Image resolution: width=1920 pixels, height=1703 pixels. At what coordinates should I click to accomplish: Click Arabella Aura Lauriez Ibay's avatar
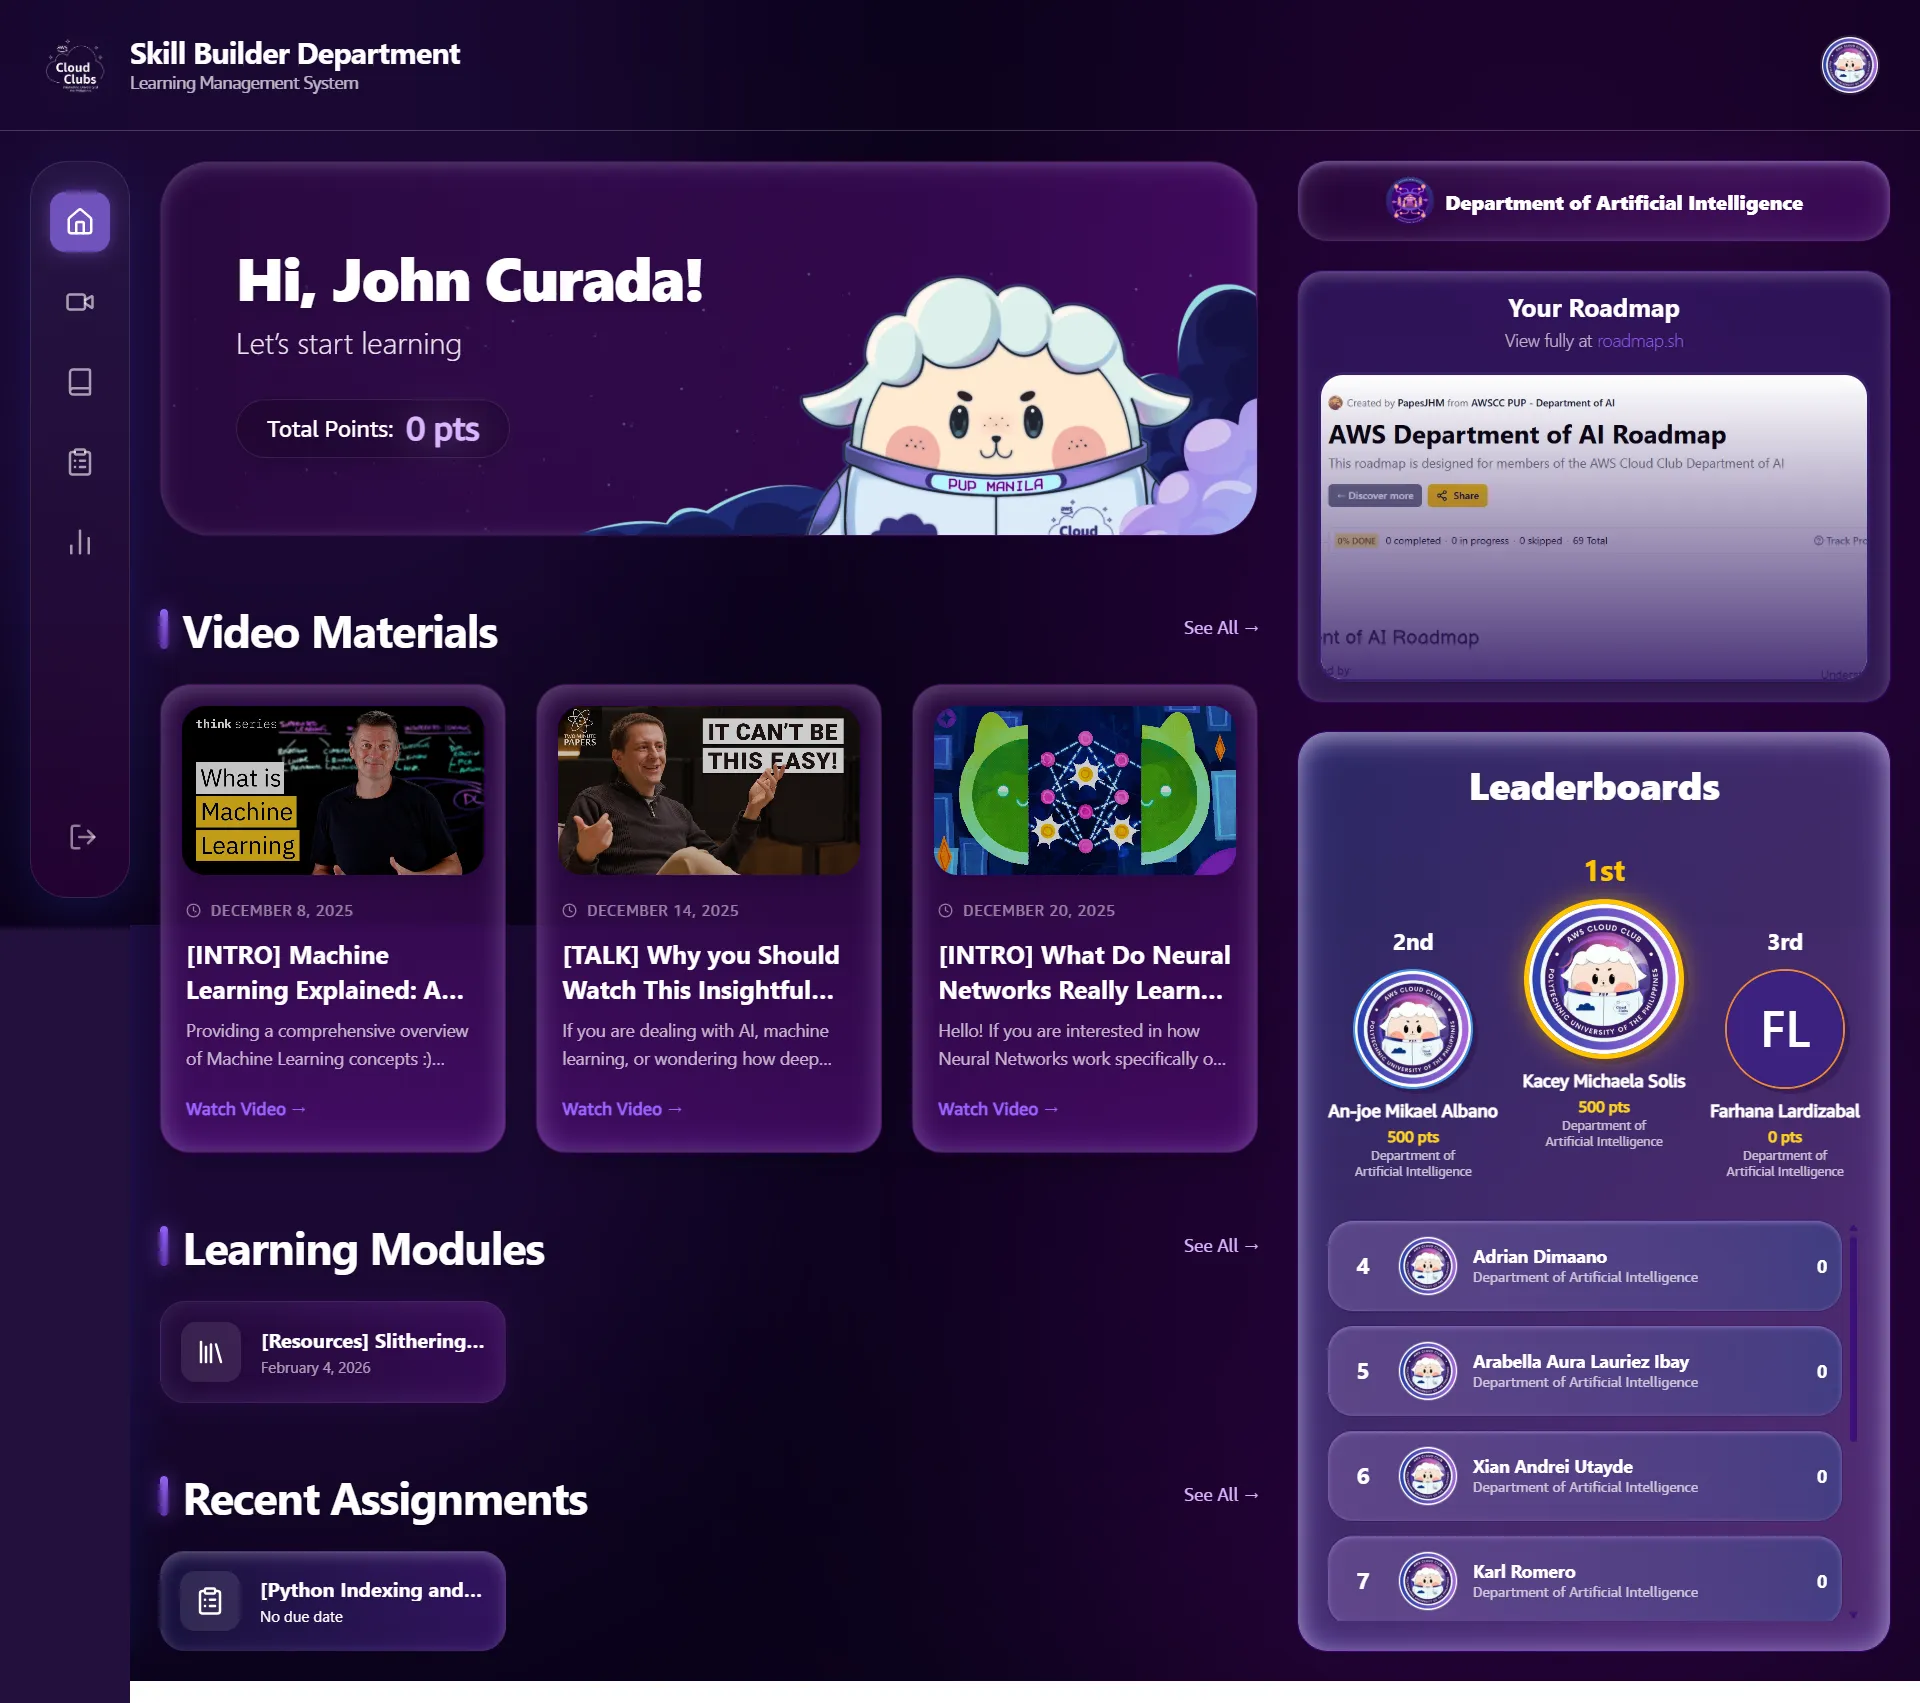click(1427, 1371)
